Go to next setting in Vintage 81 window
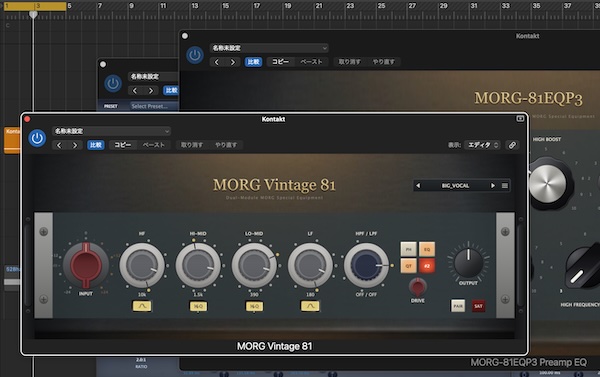 75,145
